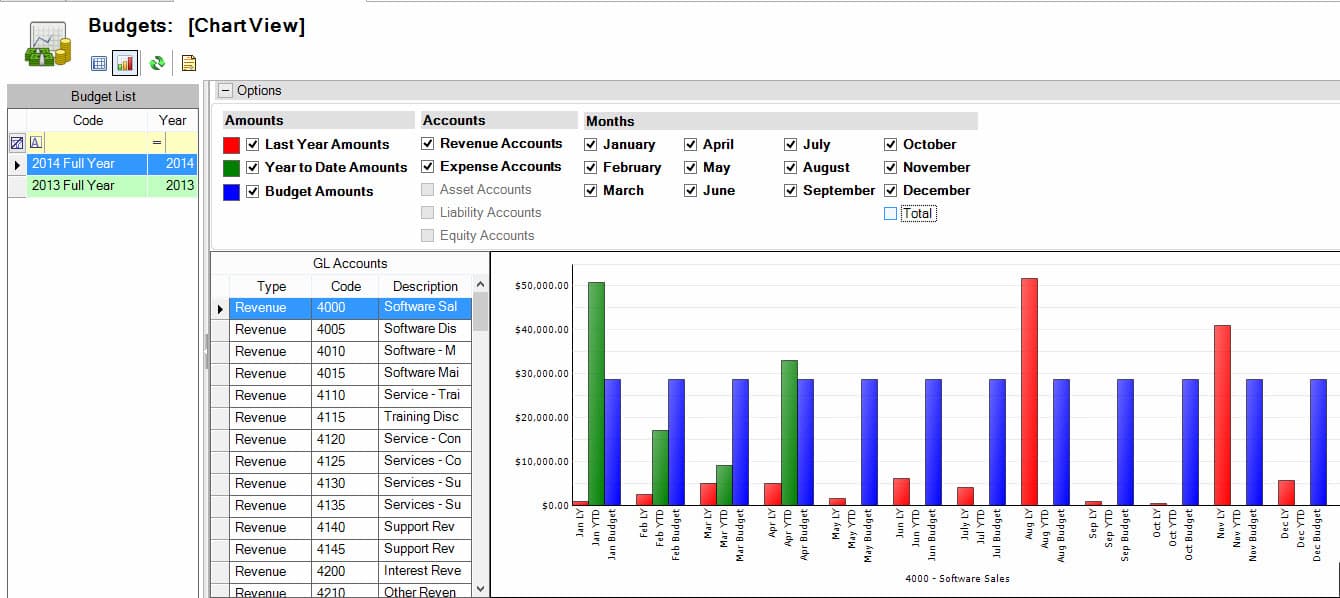This screenshot has height=598, width=1340.
Task: Click the Code column filter type icon
Action: [x=36, y=142]
